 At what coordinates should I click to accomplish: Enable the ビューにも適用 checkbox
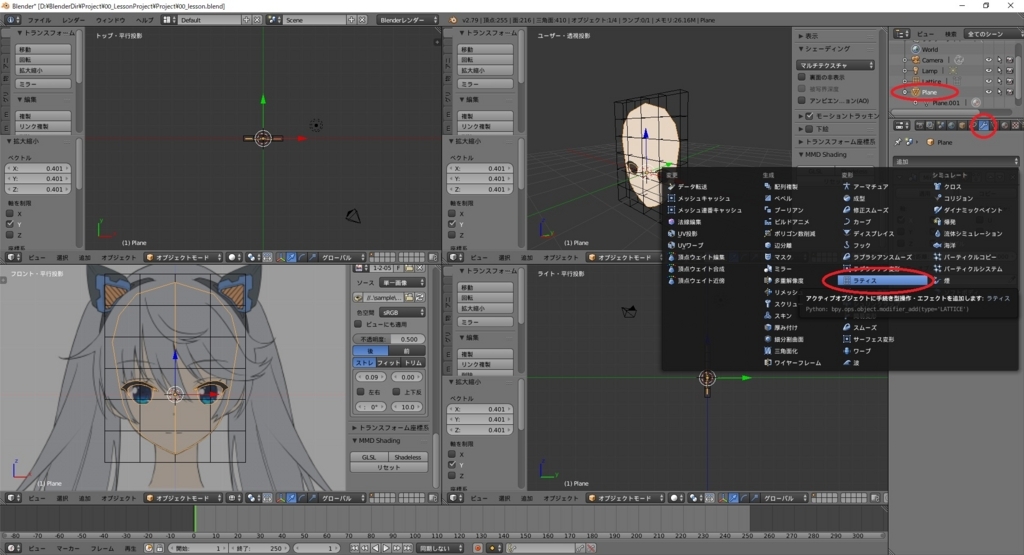pyautogui.click(x=358, y=324)
